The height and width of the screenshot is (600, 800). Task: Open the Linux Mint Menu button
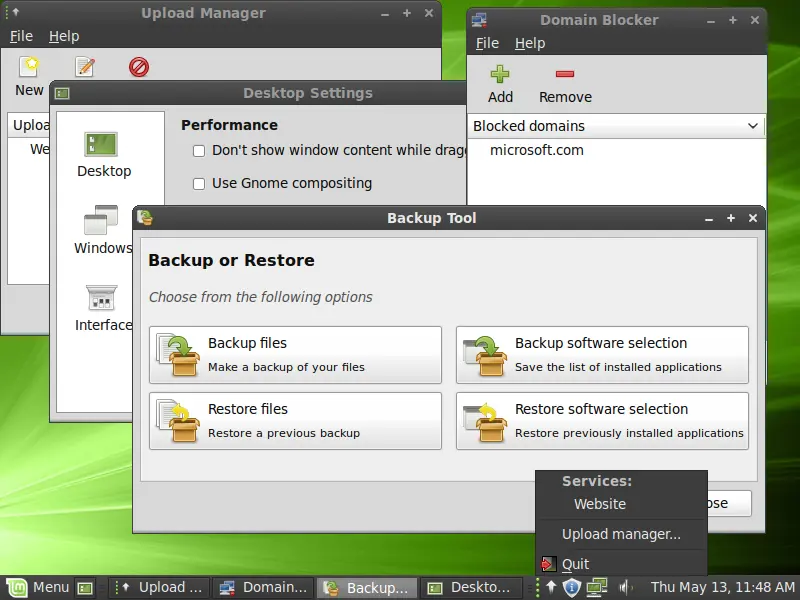37,587
